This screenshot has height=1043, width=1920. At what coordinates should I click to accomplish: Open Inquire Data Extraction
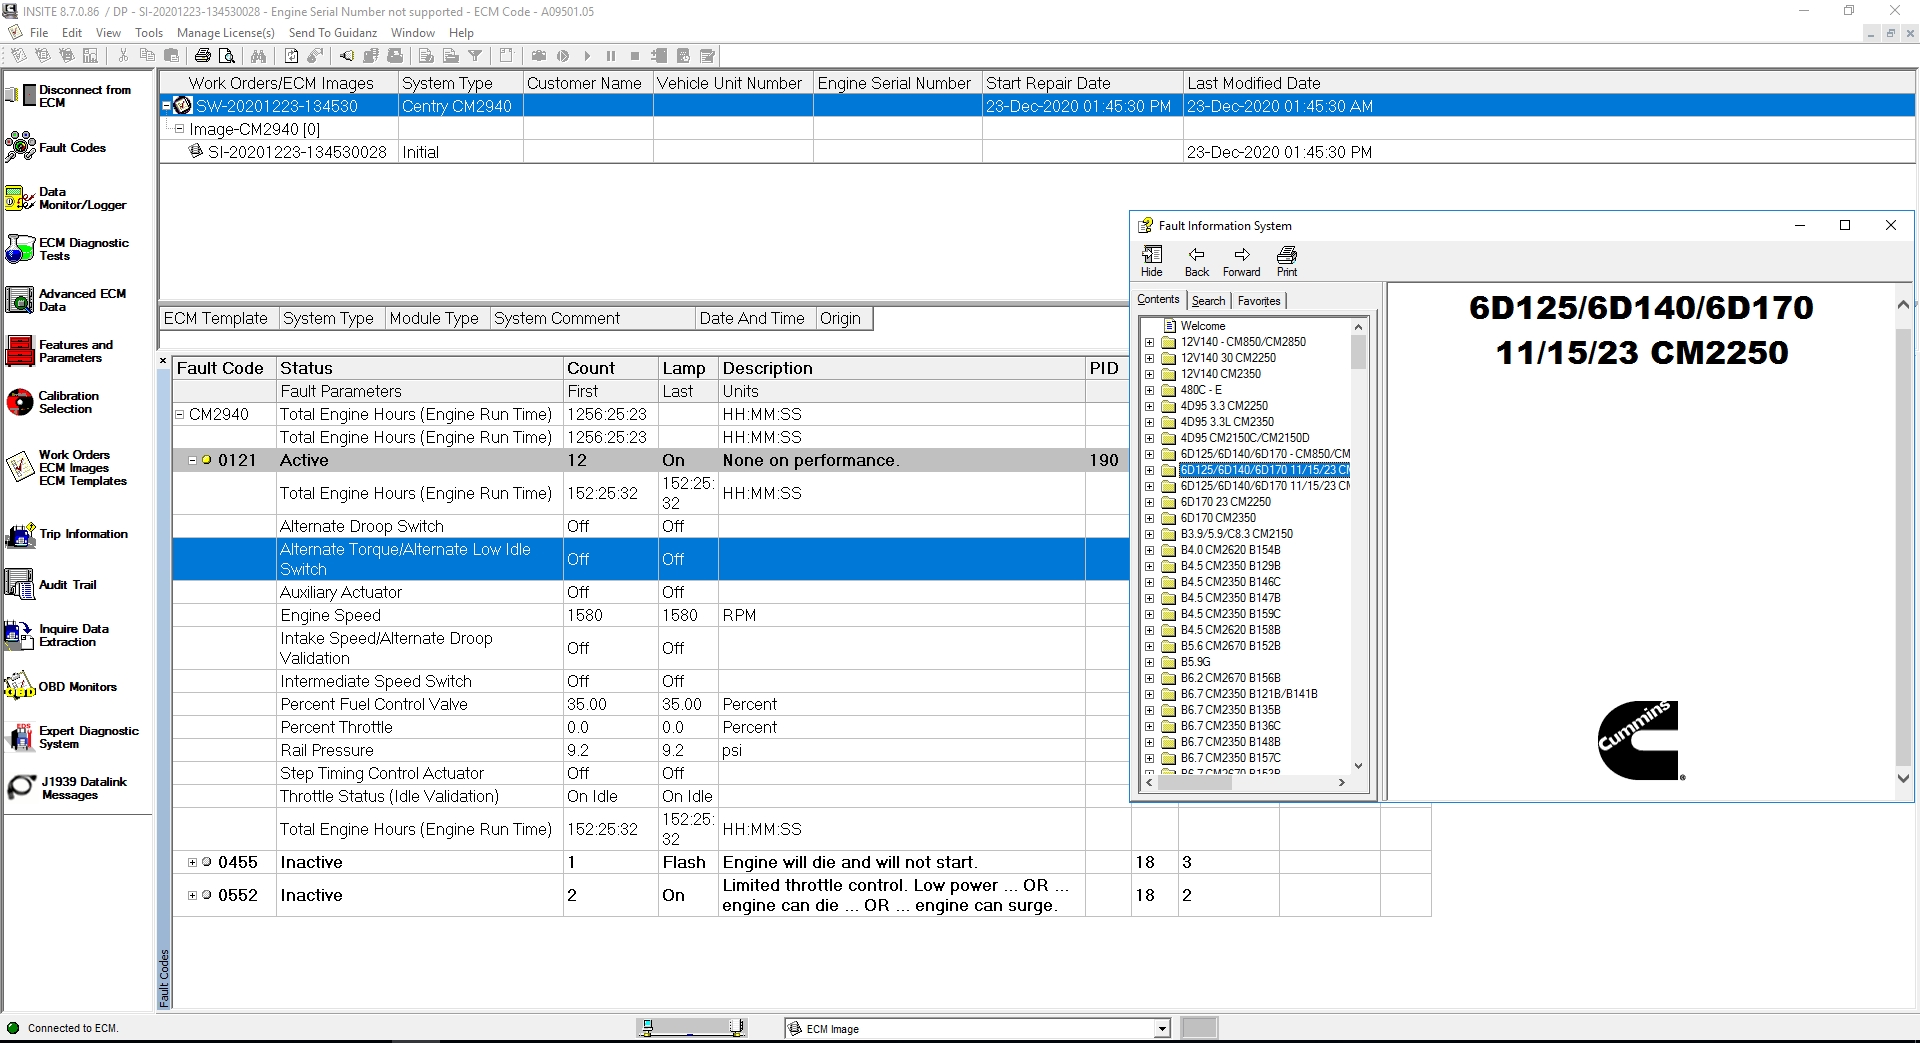[x=58, y=635]
